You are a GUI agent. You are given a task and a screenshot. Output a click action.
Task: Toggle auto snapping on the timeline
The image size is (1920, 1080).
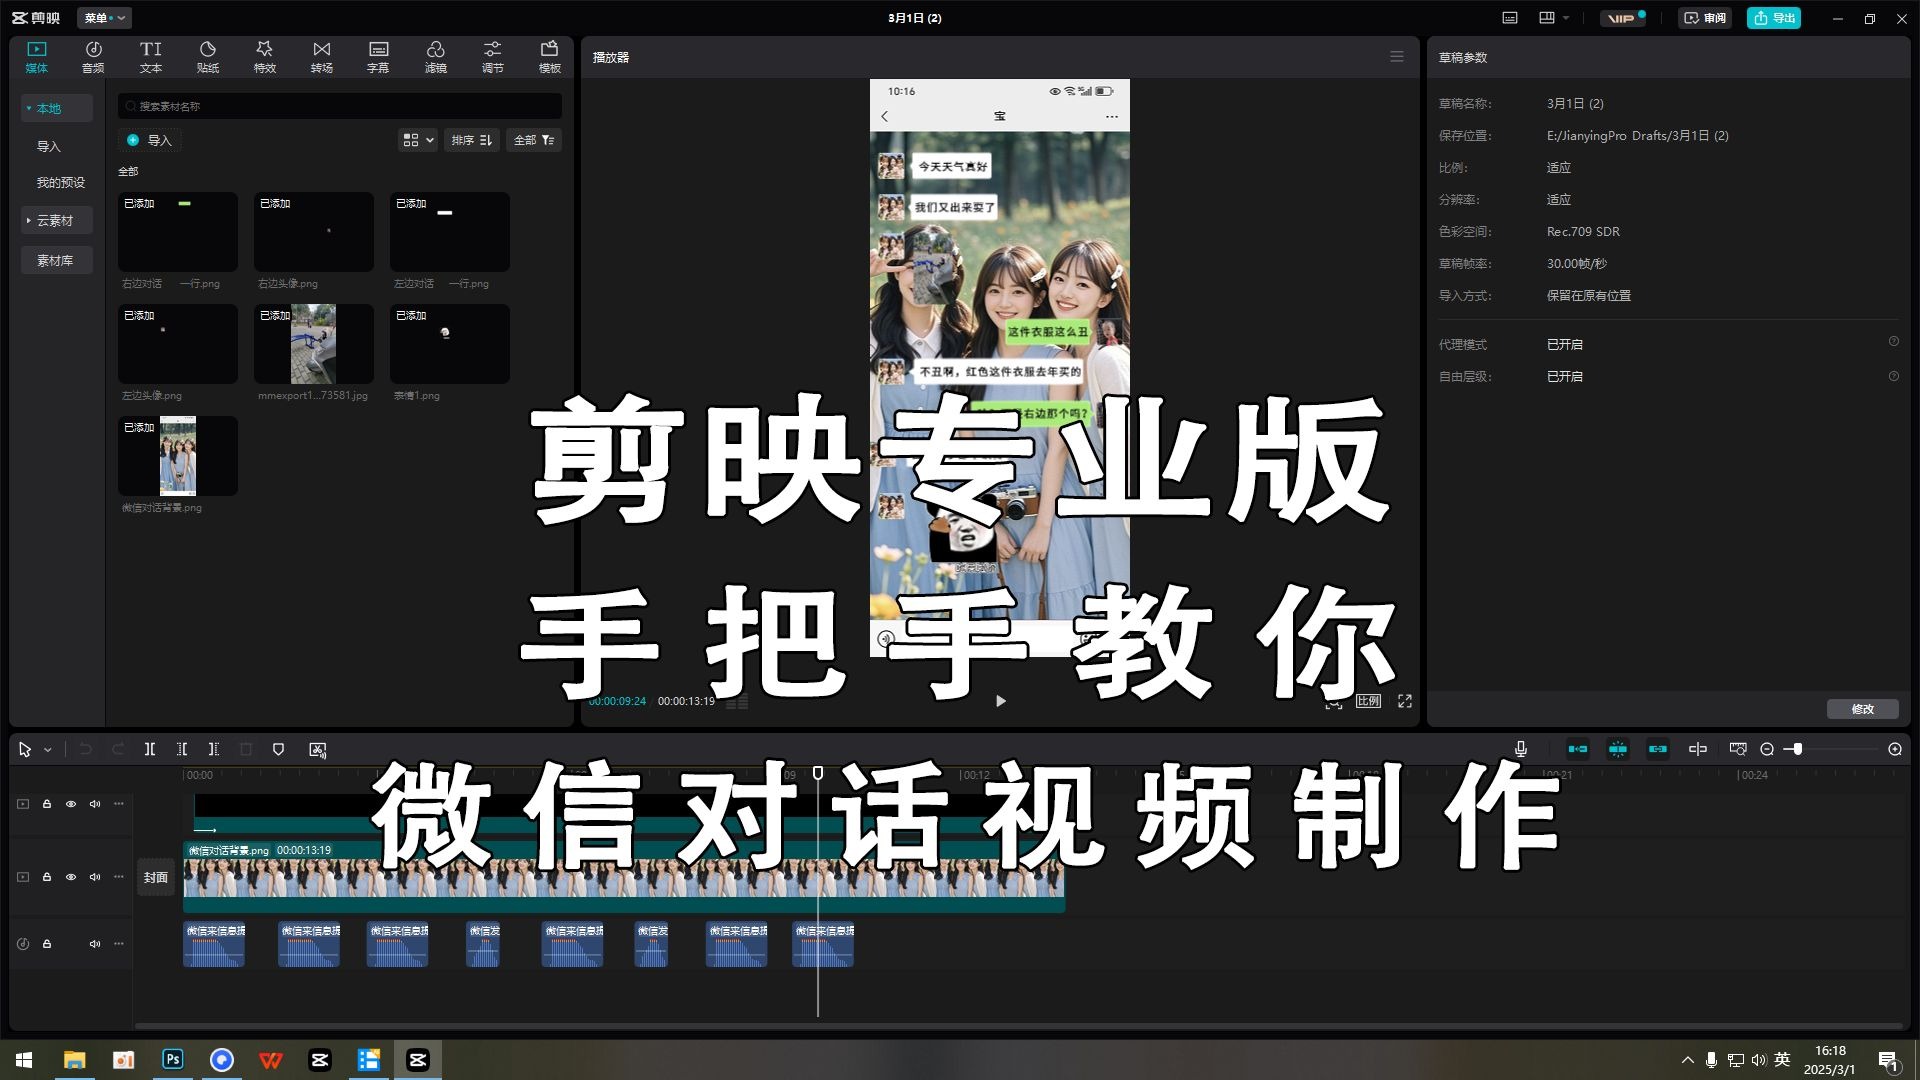click(1618, 749)
